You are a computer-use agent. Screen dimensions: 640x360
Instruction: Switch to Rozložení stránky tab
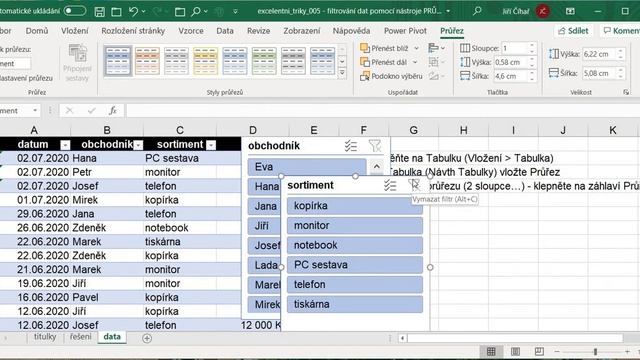click(133, 31)
